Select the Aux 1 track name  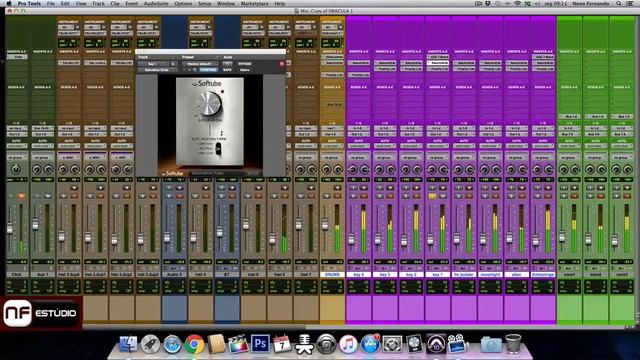pos(43,275)
